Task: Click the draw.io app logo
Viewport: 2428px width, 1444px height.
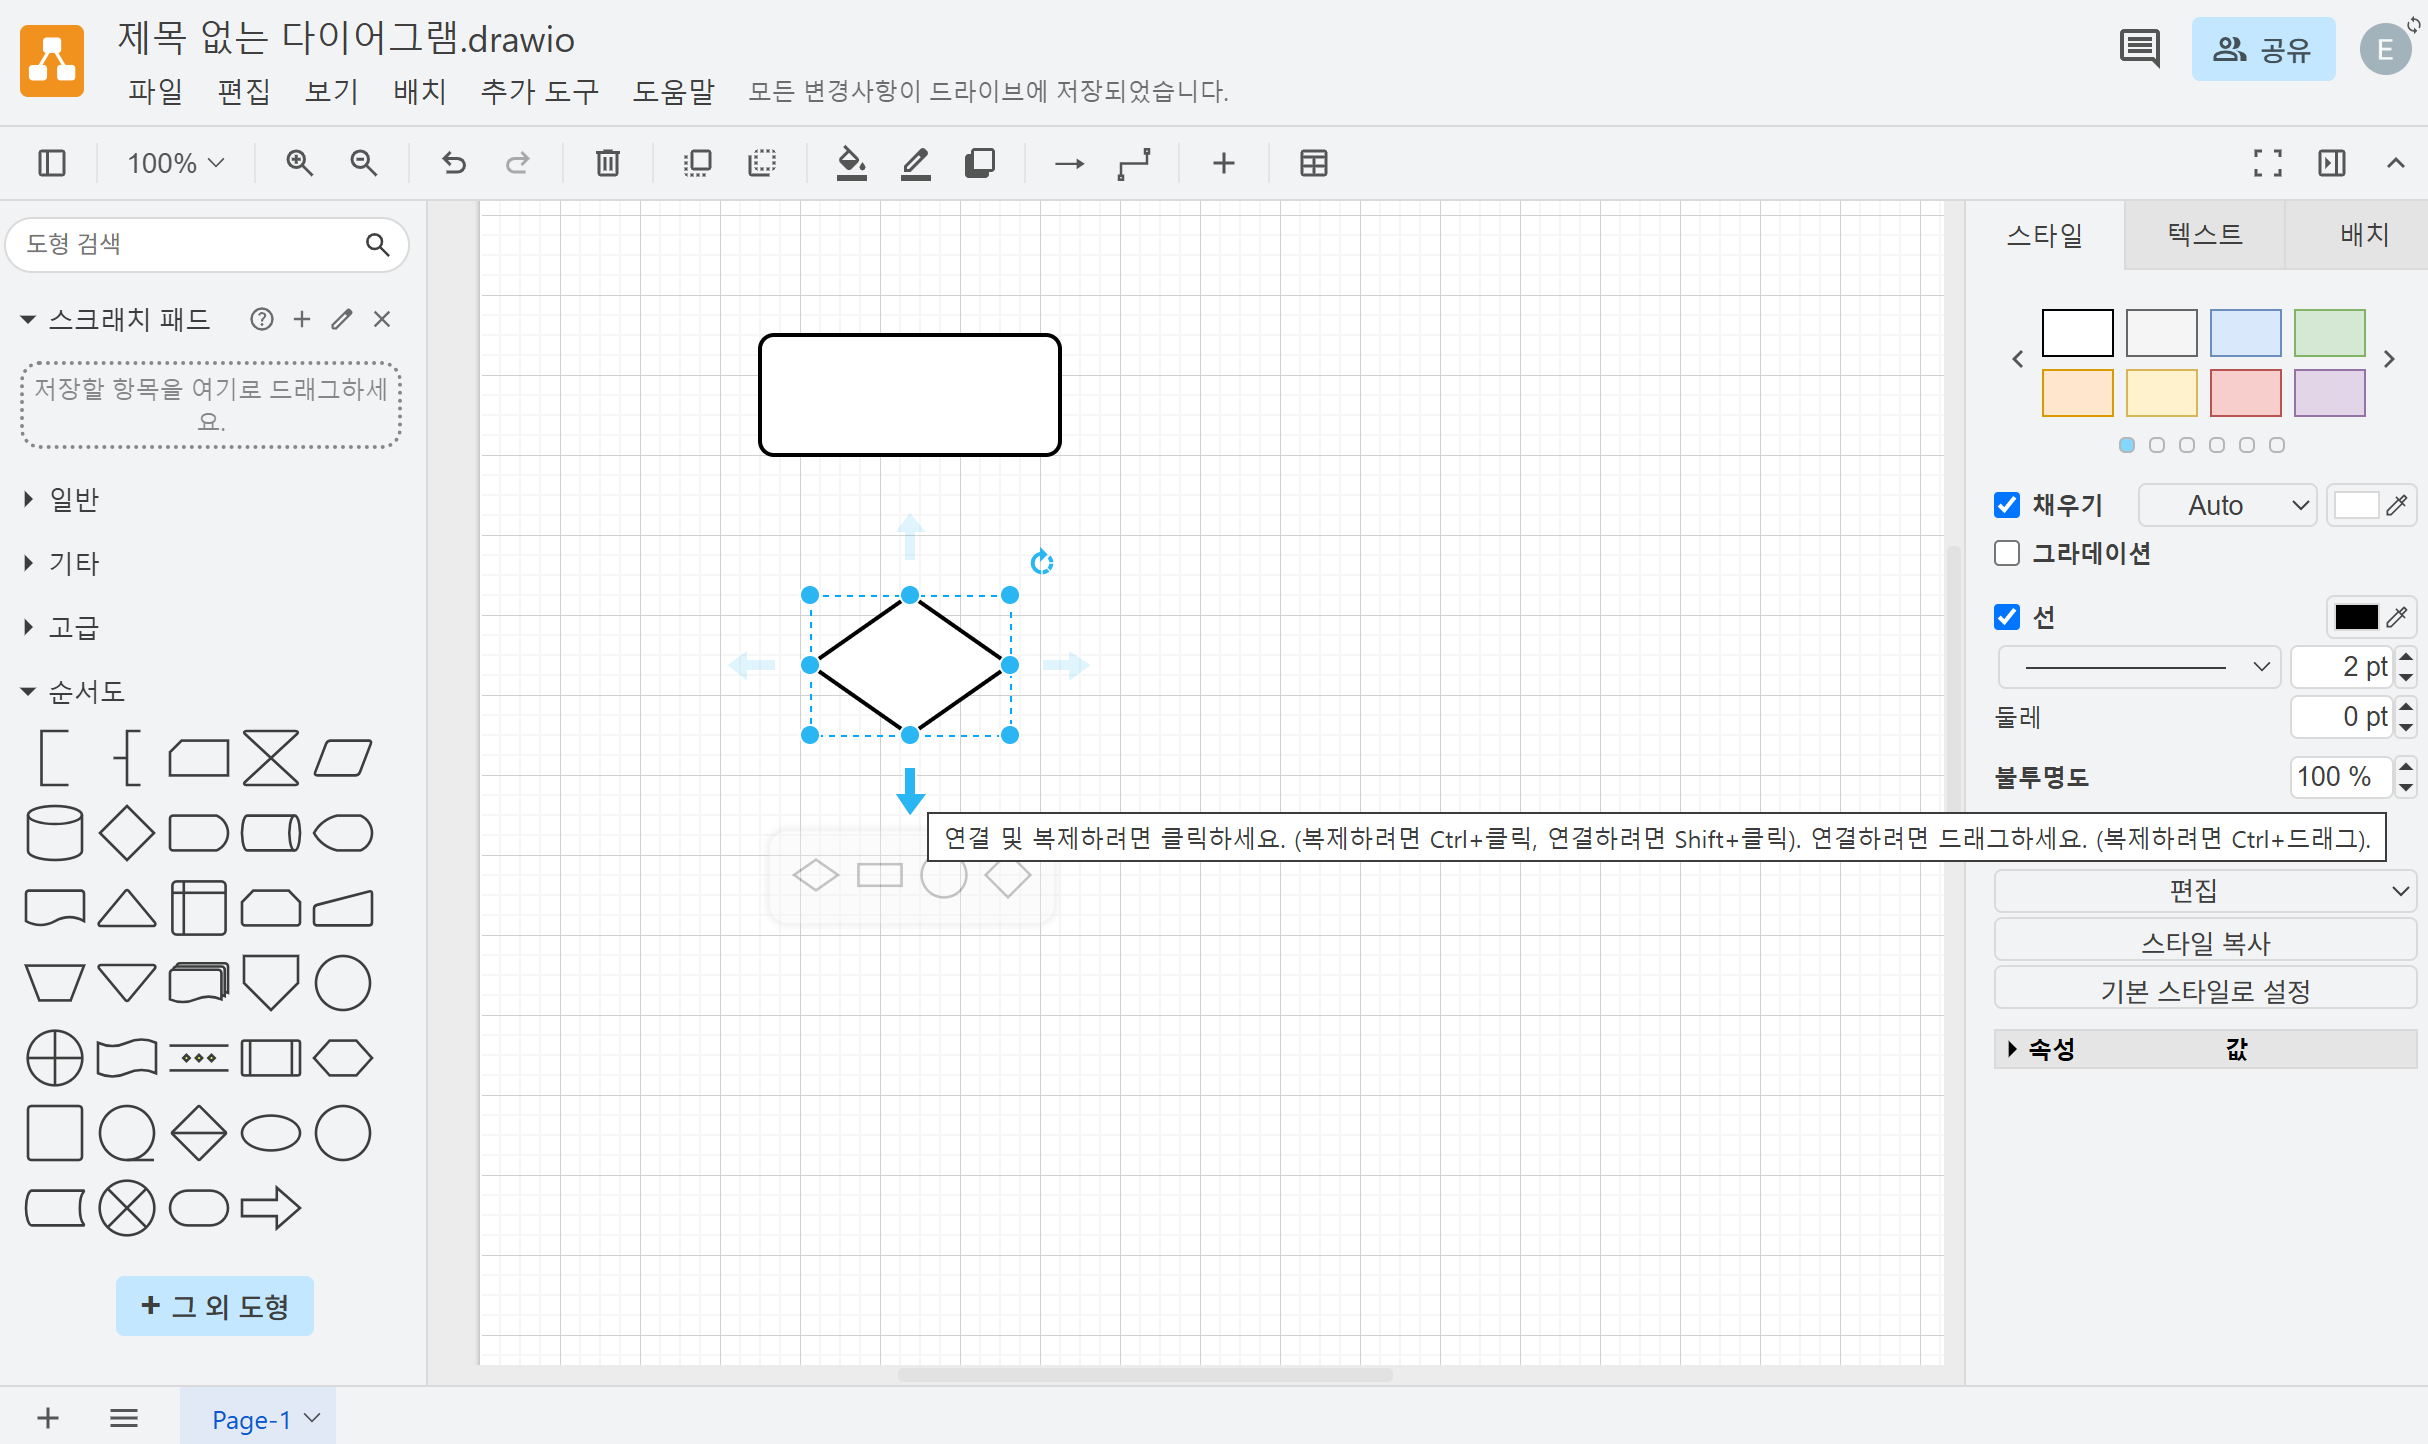Action: (52, 61)
